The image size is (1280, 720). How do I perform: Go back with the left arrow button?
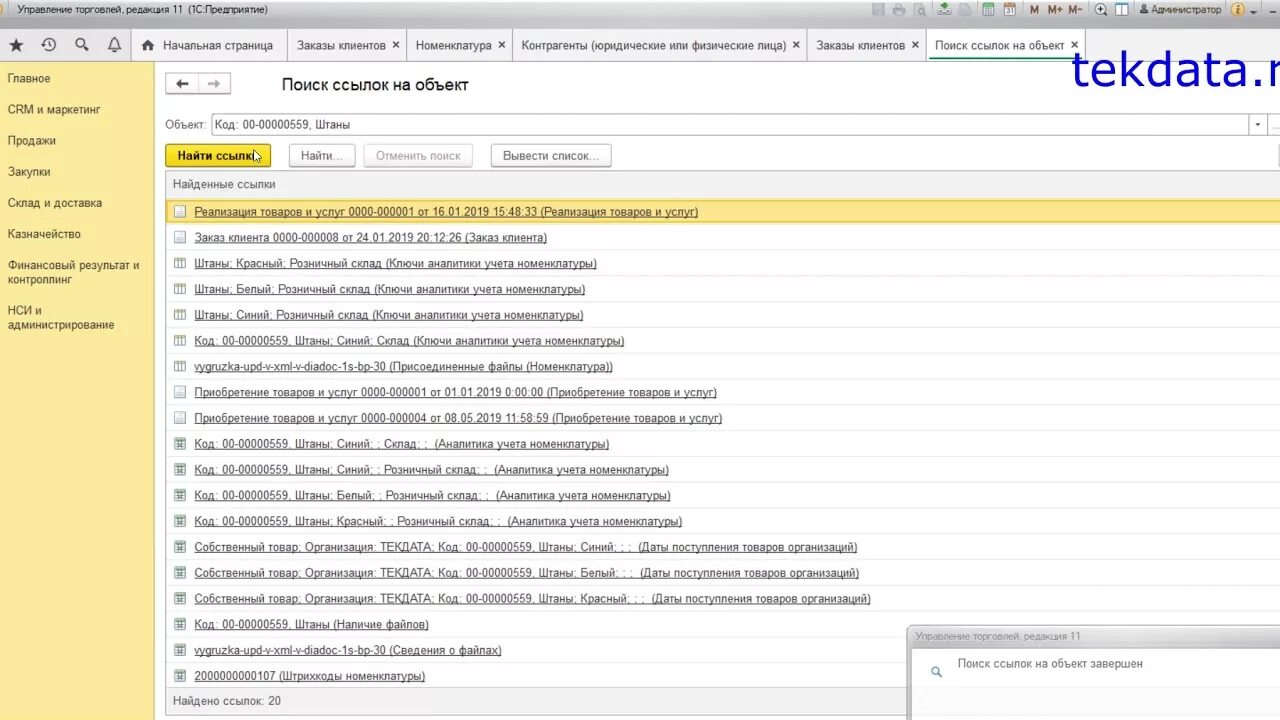click(x=182, y=84)
